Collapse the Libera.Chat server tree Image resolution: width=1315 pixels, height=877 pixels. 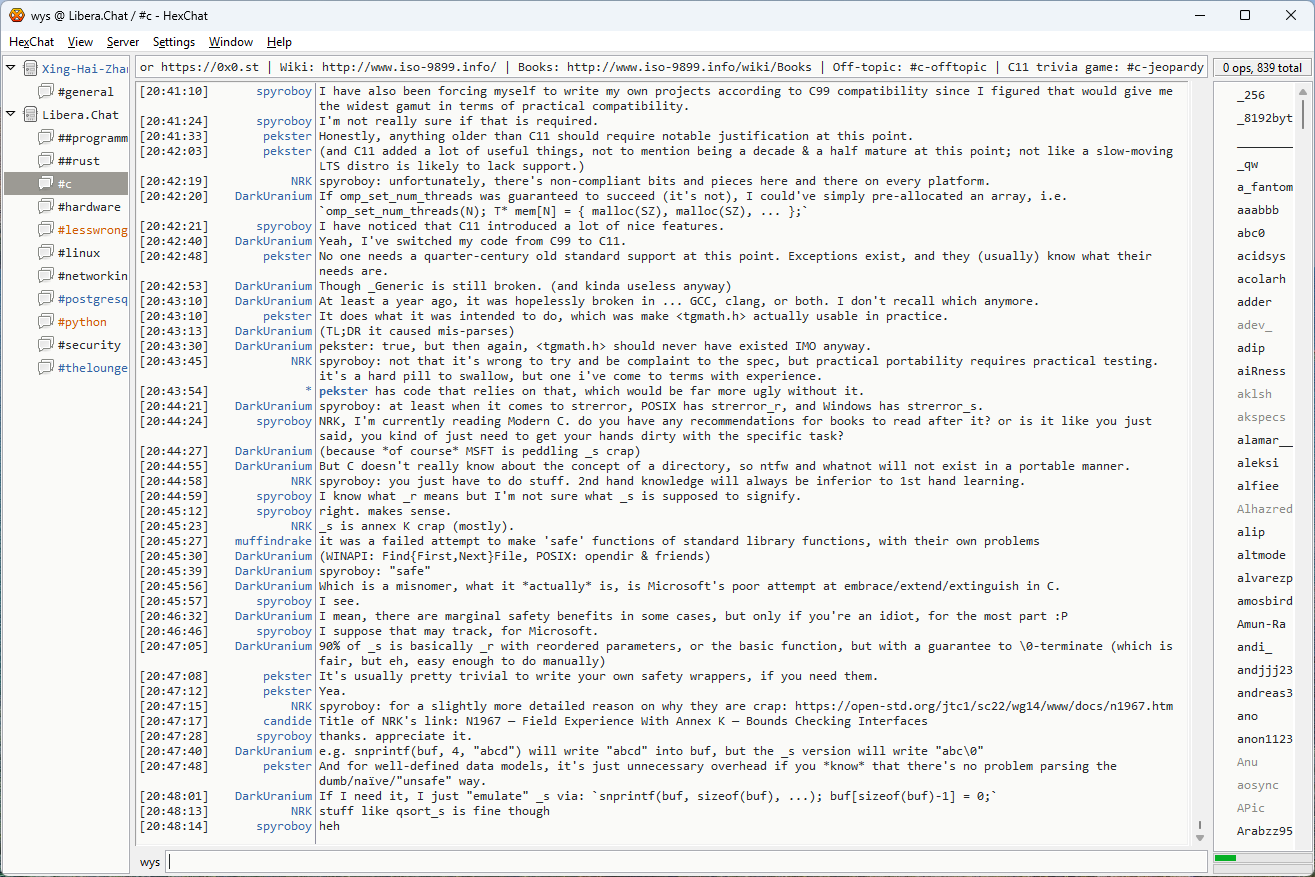[x=11, y=115]
